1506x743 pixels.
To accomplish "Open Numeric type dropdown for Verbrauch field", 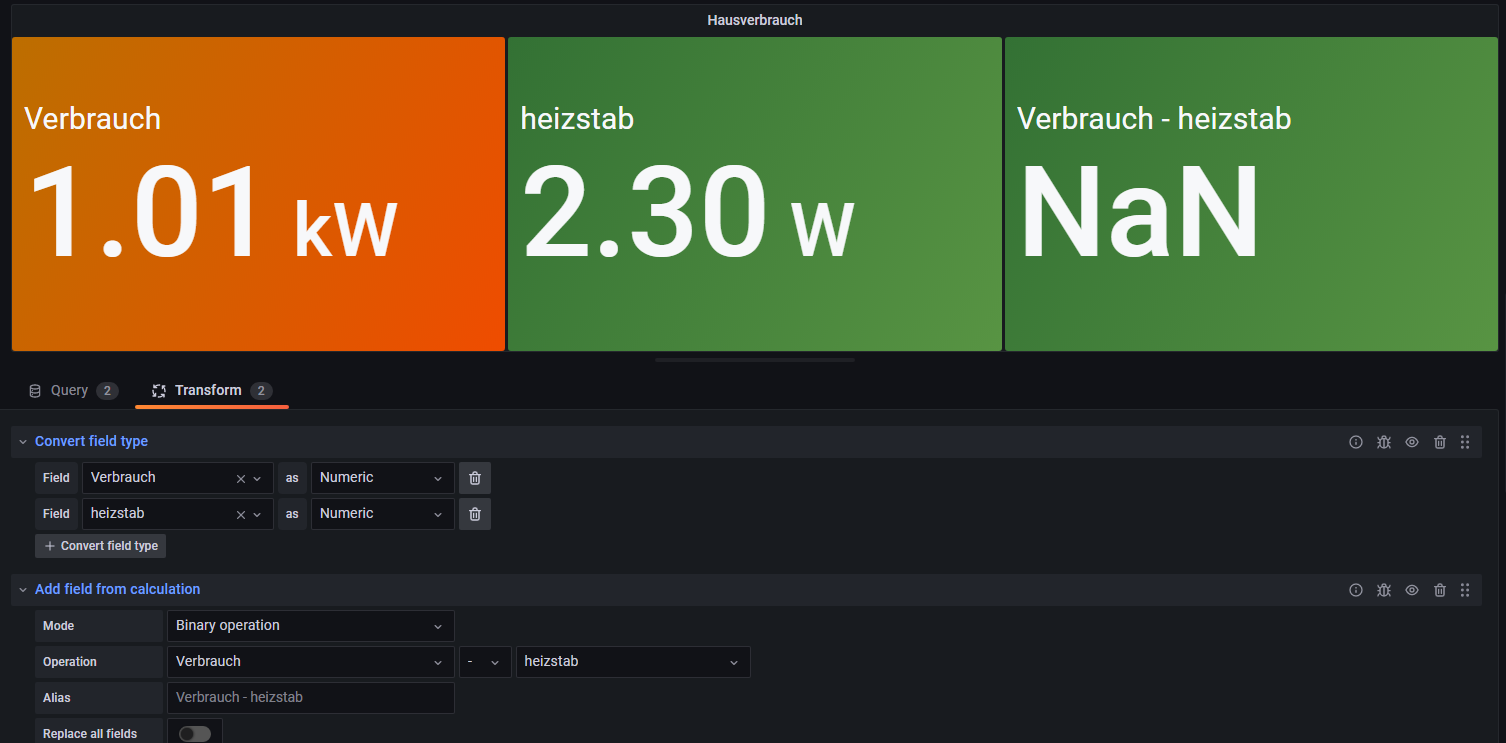I will pos(382,478).
